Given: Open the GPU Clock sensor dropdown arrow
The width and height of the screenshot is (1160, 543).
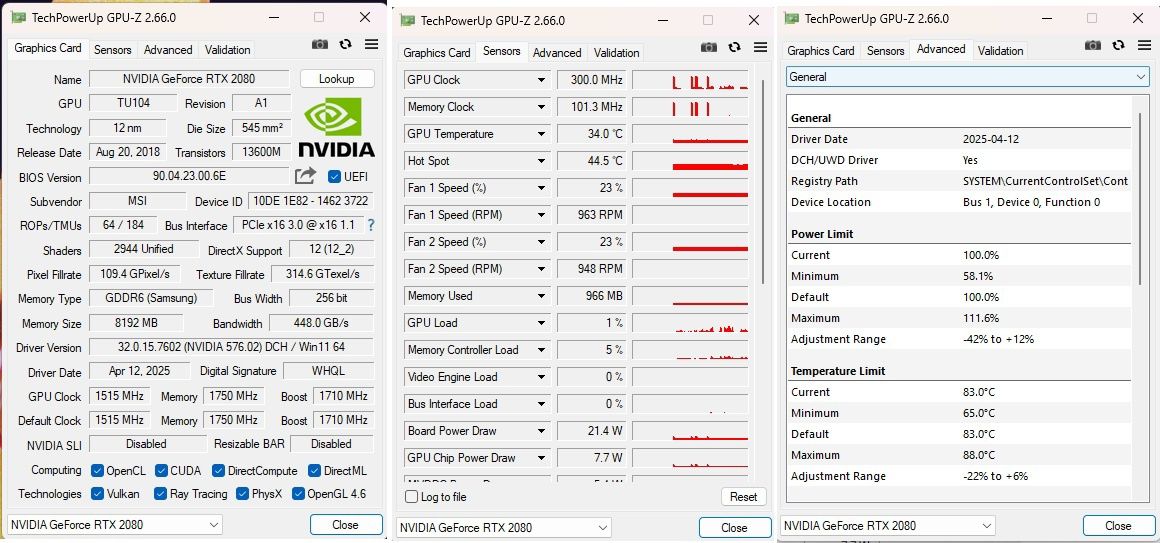Looking at the screenshot, I should point(541,80).
